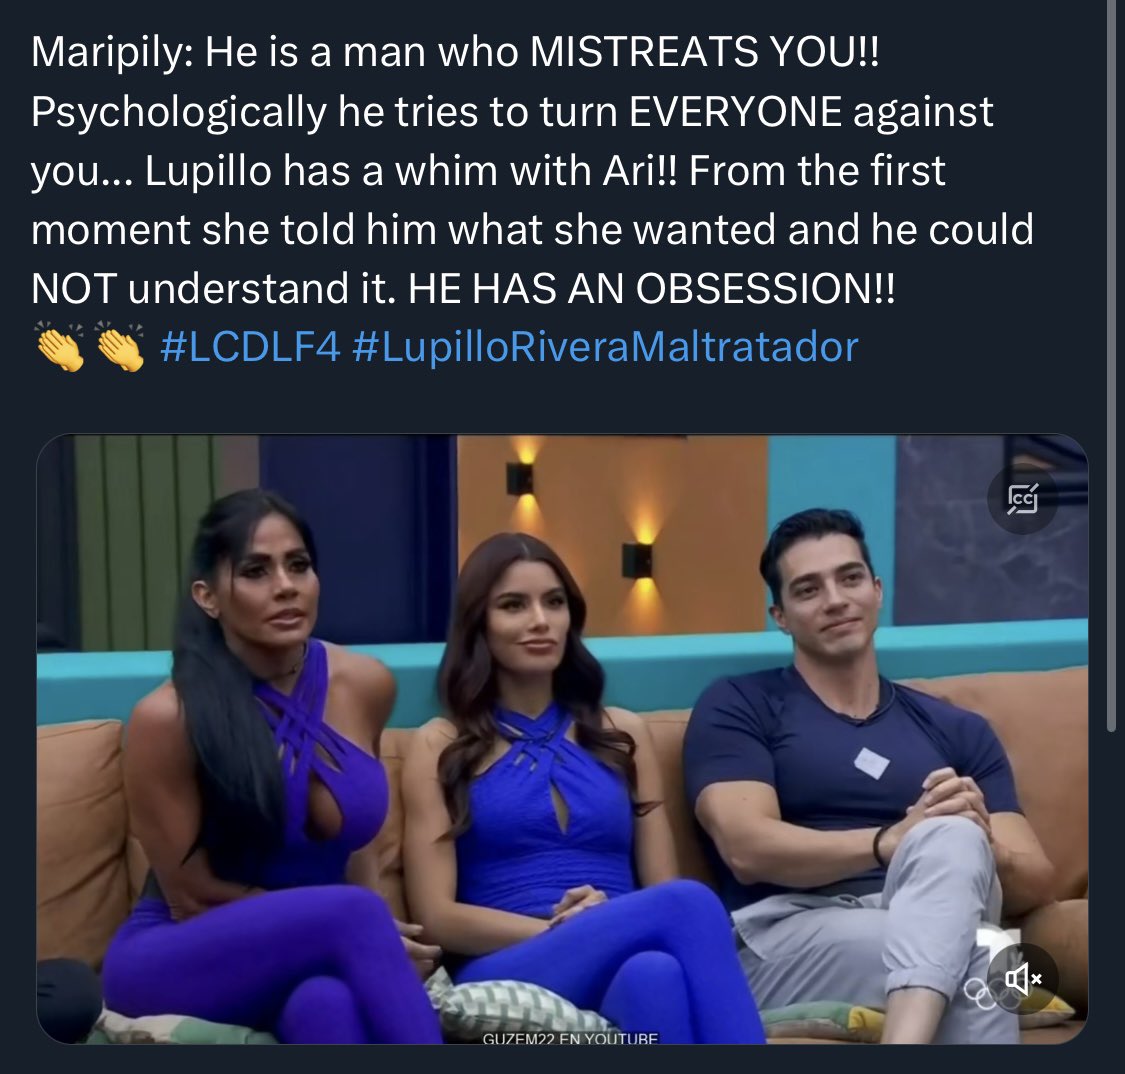Click the MISTREATS YOU!! text in the tweet
Viewport: 1125px width, 1074px height.
tap(704, 52)
